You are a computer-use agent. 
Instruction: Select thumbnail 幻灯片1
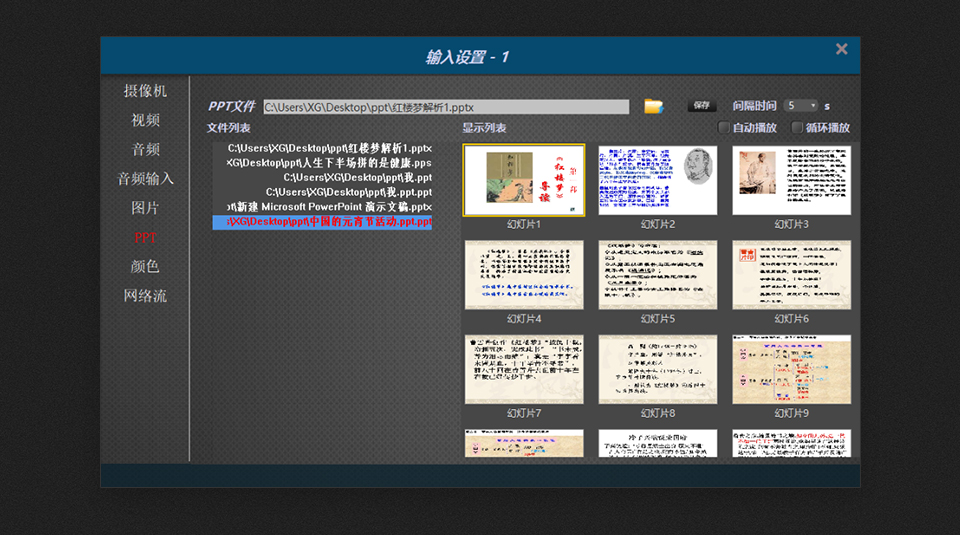524,180
